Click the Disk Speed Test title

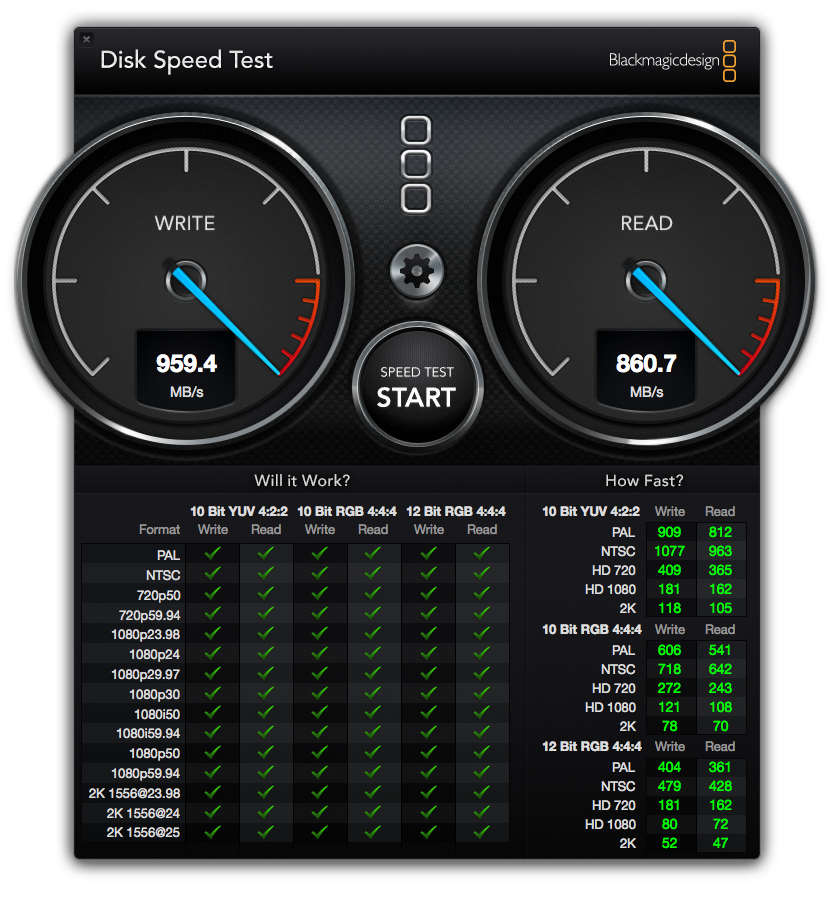tap(186, 60)
